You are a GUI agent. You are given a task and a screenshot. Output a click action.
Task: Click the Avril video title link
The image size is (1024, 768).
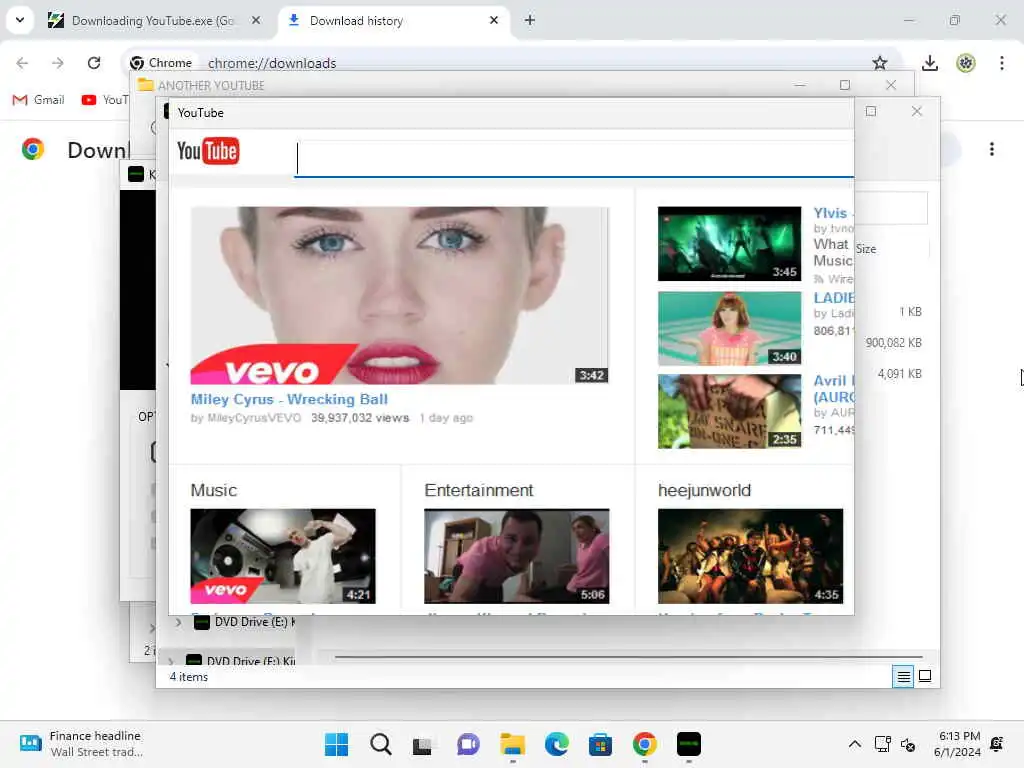click(833, 389)
